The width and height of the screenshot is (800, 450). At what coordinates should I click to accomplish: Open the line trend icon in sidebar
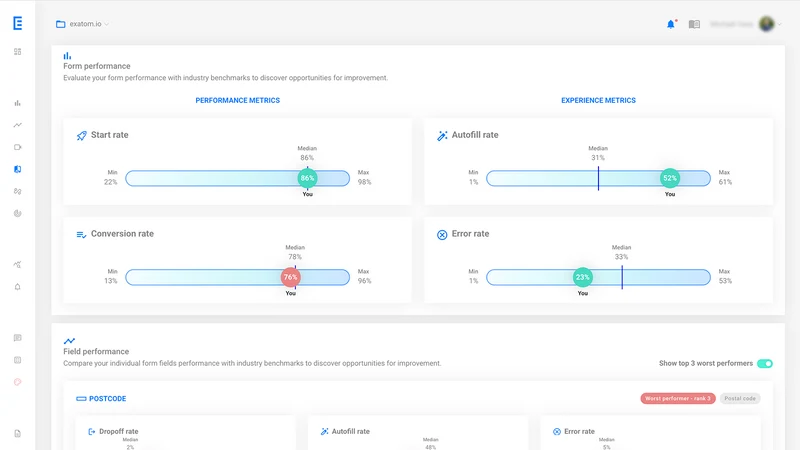(18, 125)
